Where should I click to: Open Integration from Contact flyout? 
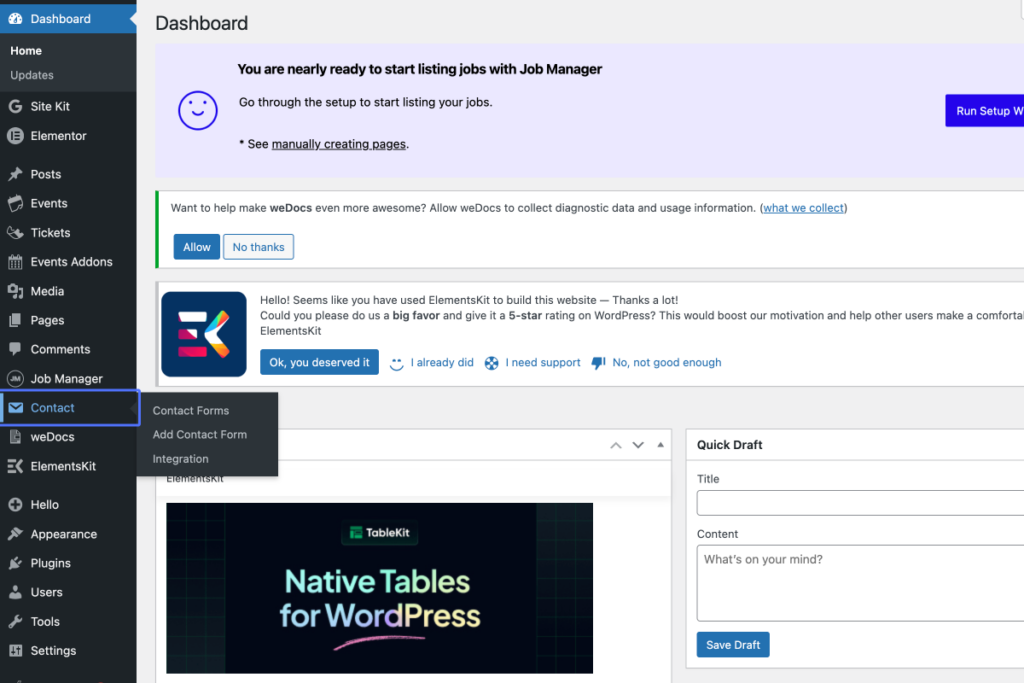pyautogui.click(x=180, y=459)
